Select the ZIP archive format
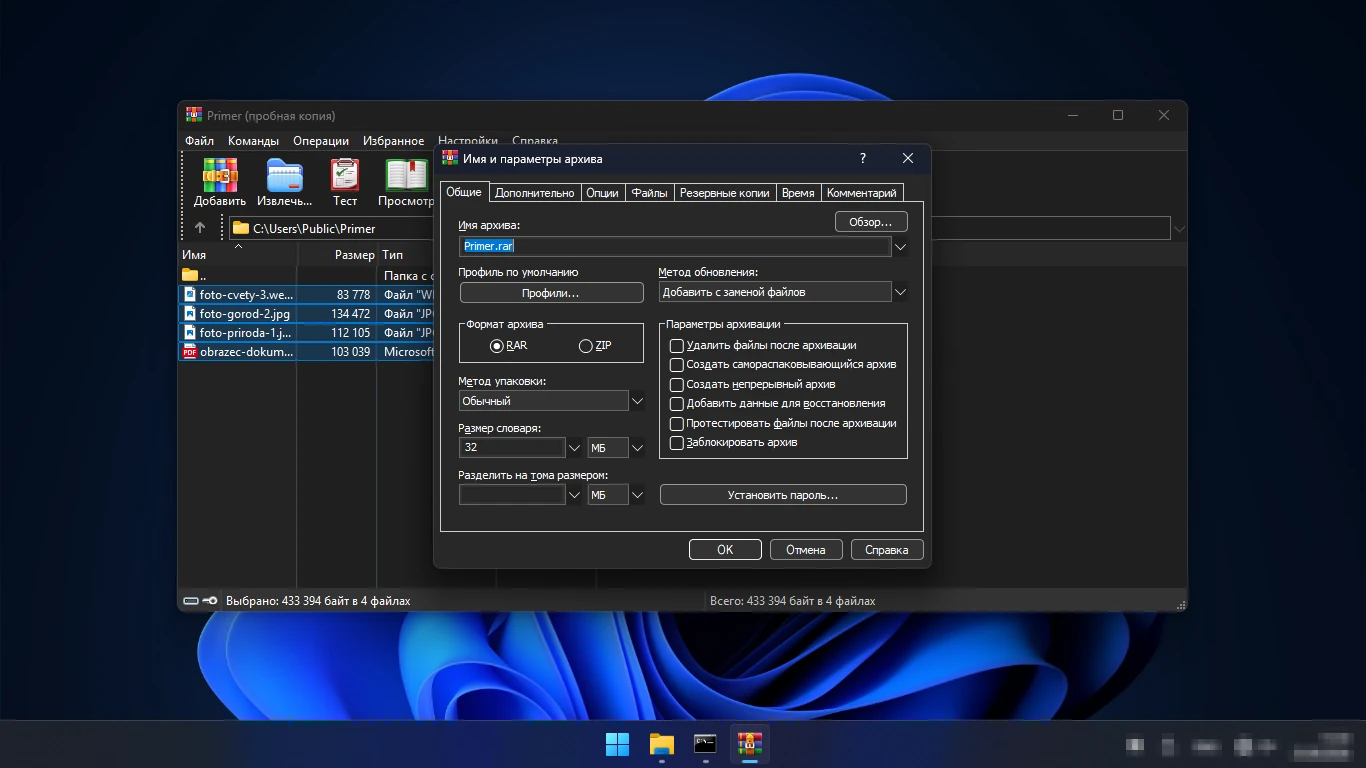Viewport: 1366px width, 768px height. tap(586, 346)
